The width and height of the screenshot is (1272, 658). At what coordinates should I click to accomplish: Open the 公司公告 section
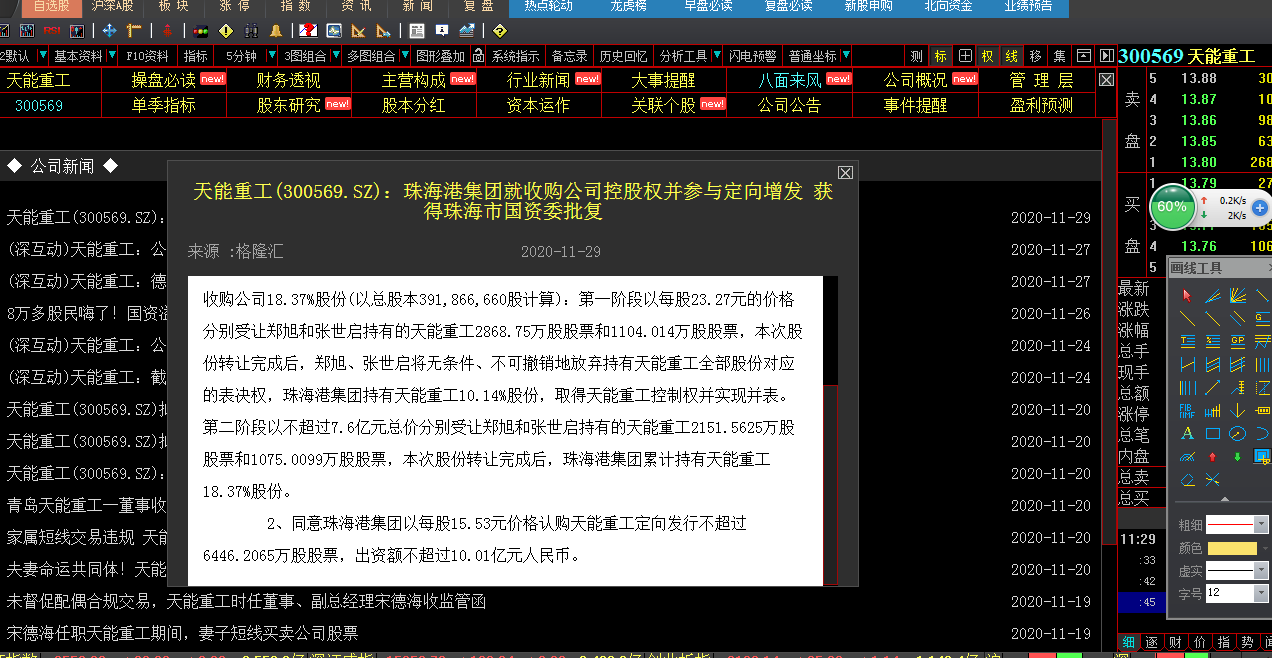(x=789, y=105)
